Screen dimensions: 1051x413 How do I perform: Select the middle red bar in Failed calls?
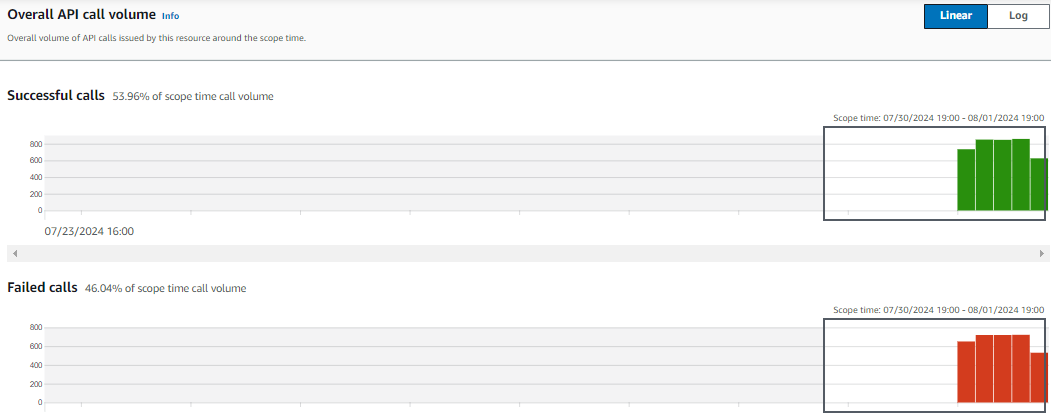(x=1003, y=369)
